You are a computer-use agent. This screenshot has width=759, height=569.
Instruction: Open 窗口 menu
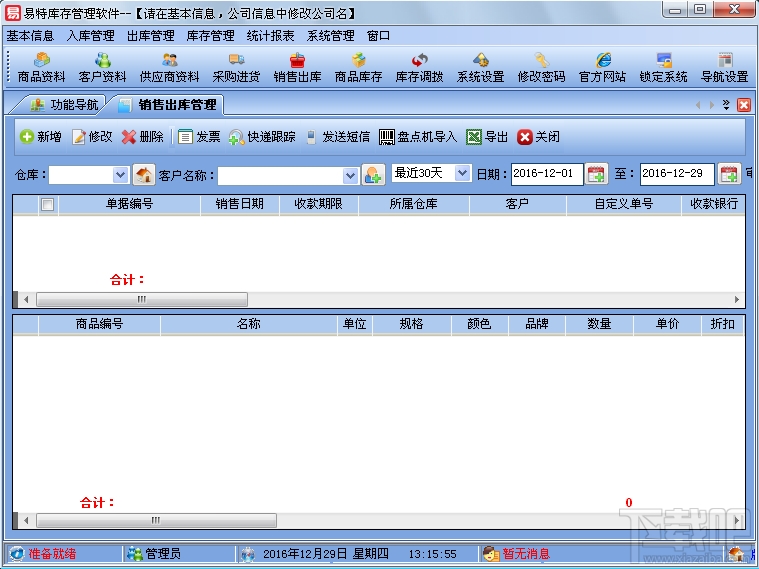click(x=379, y=36)
